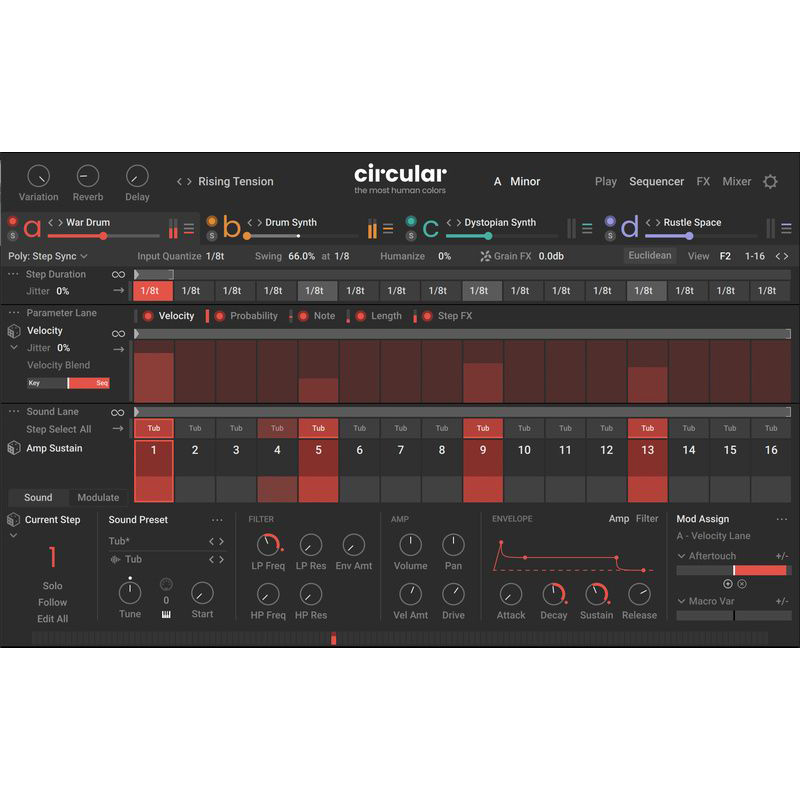Toggle the Probability lane on/off dot

[x=220, y=316]
